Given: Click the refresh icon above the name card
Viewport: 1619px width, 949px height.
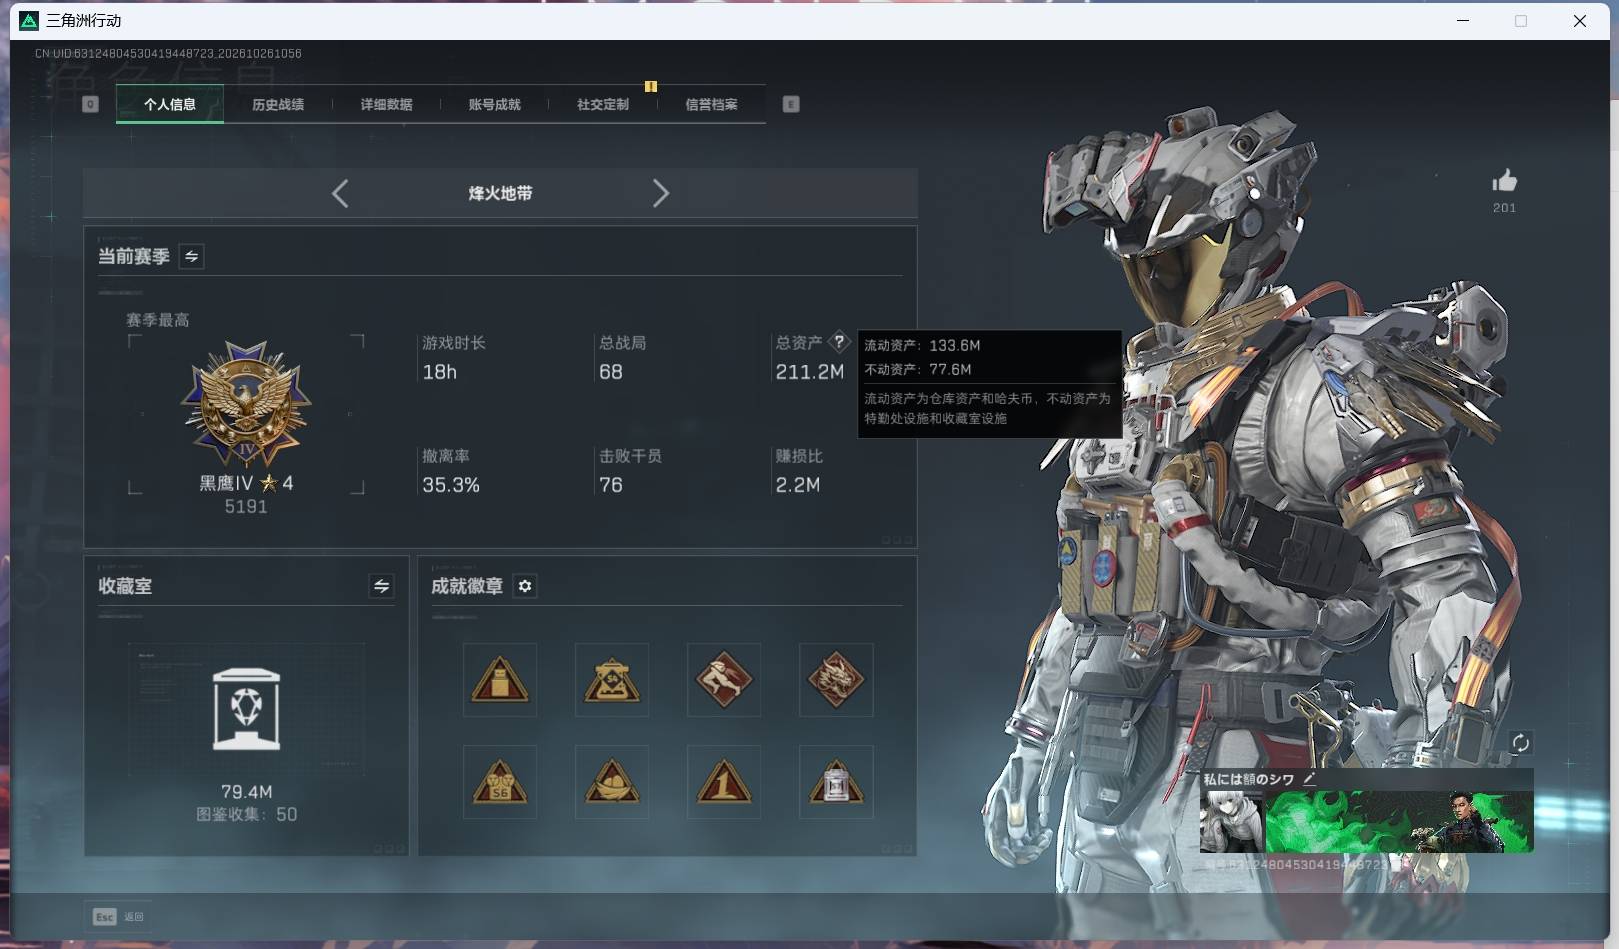Looking at the screenshot, I should [x=1520, y=742].
